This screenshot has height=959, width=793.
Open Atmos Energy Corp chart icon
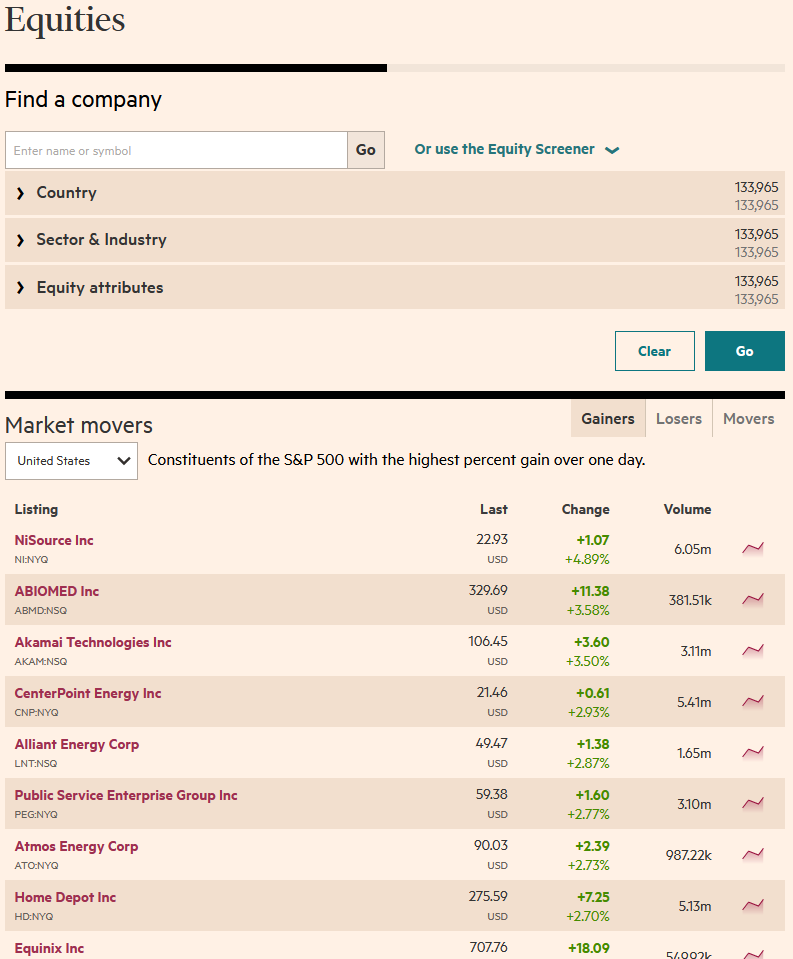752,854
